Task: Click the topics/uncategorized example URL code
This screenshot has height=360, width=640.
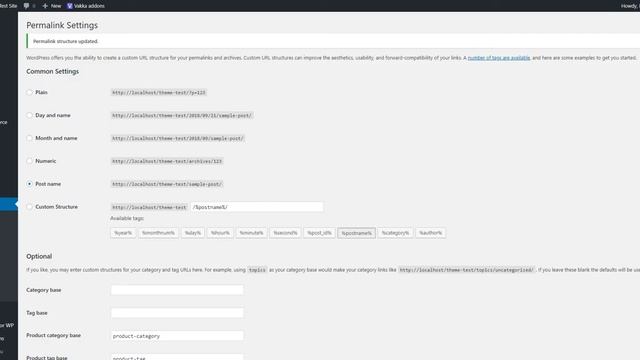Action: pyautogui.click(x=467, y=270)
